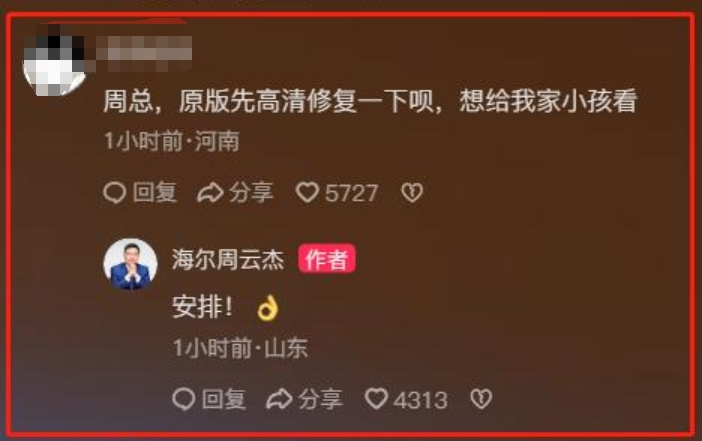Toggle the broken-heart dislike beside 5727
702x441 pixels.
(412, 193)
